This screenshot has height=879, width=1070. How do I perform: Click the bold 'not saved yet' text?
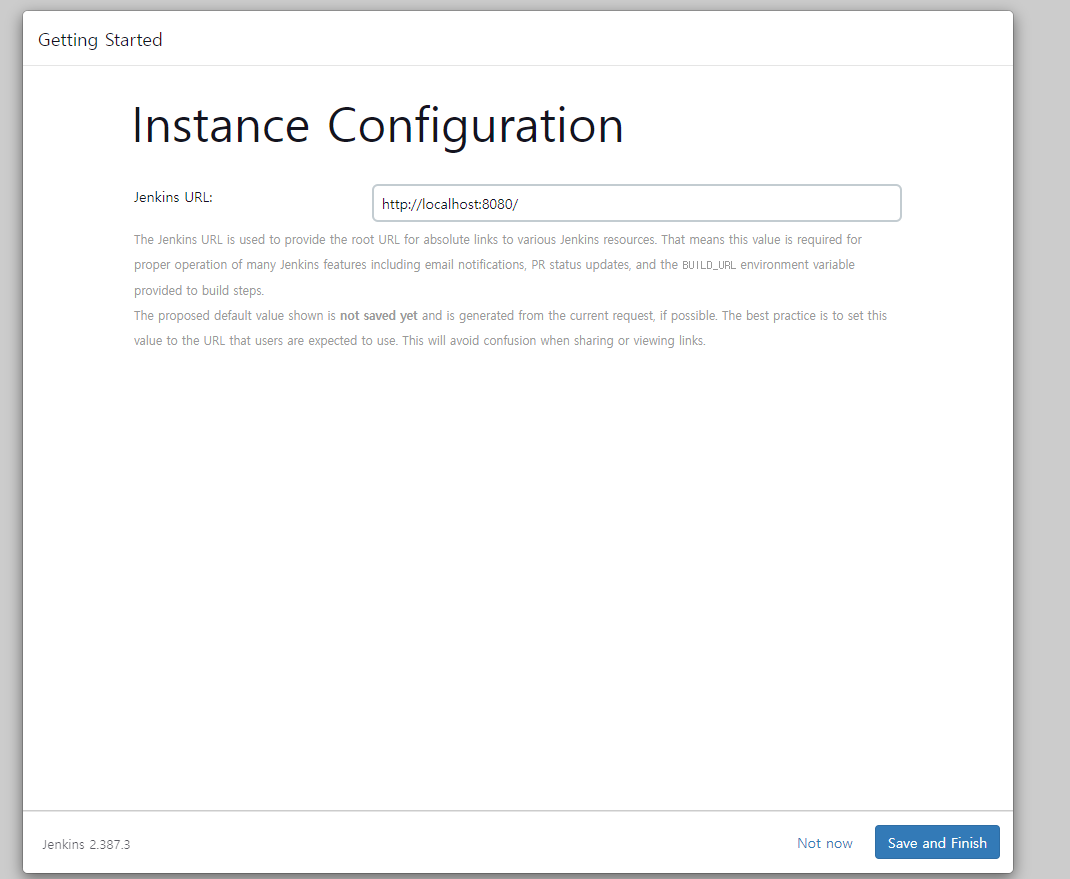pos(379,315)
